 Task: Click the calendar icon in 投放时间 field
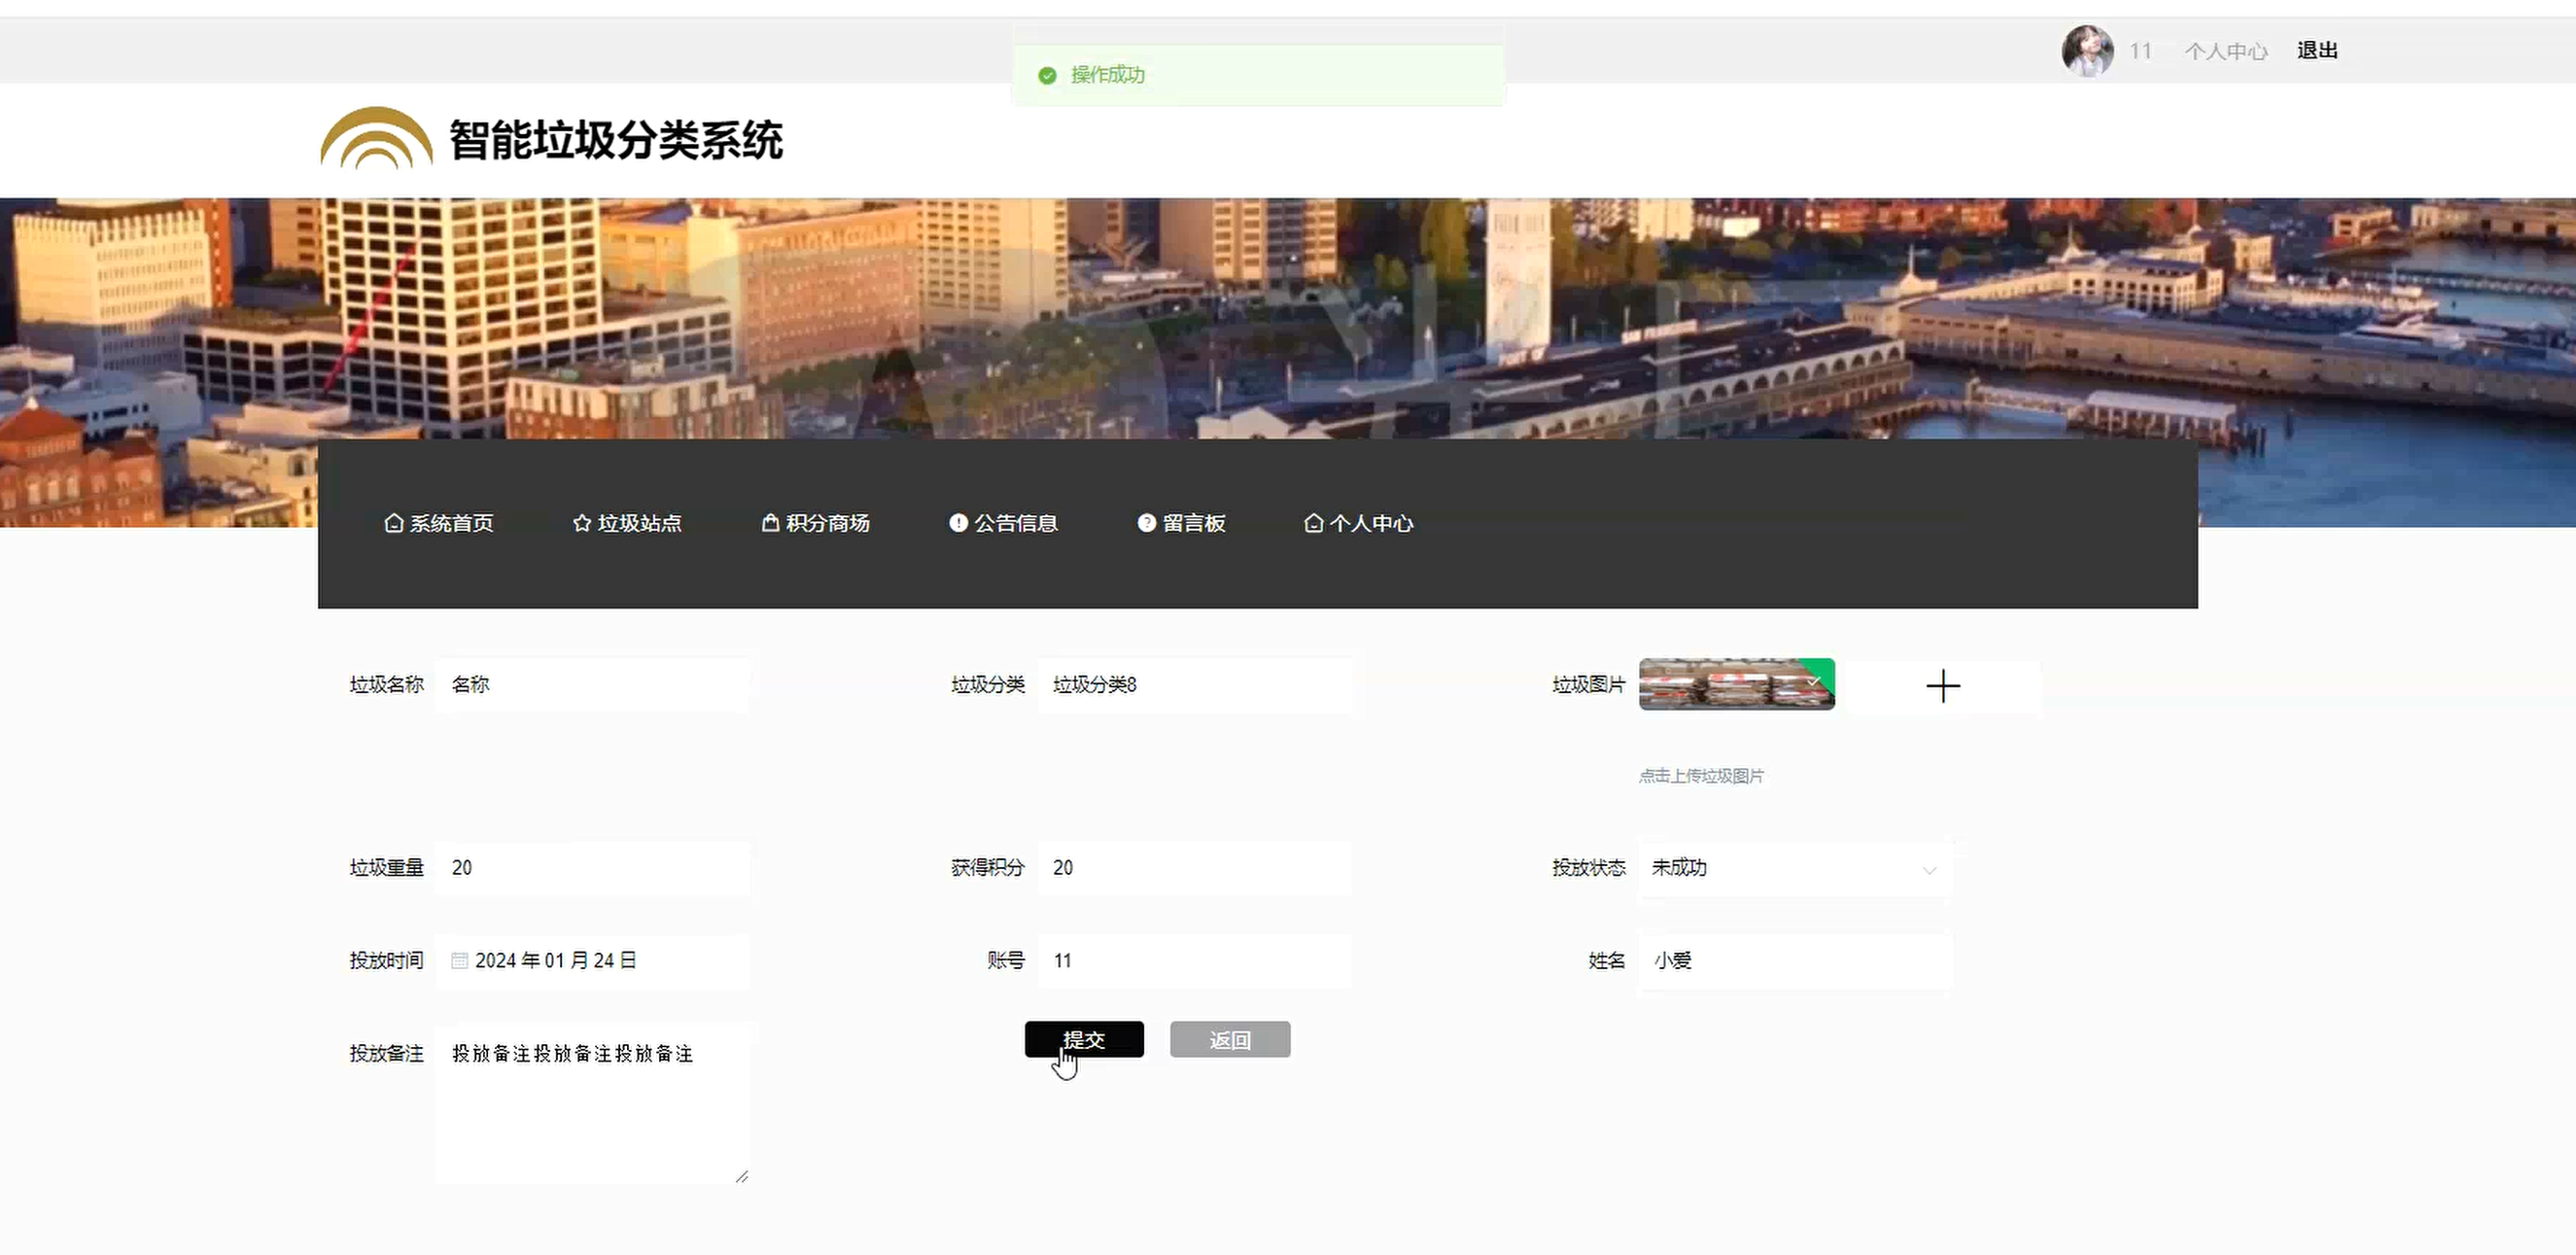pyautogui.click(x=459, y=961)
